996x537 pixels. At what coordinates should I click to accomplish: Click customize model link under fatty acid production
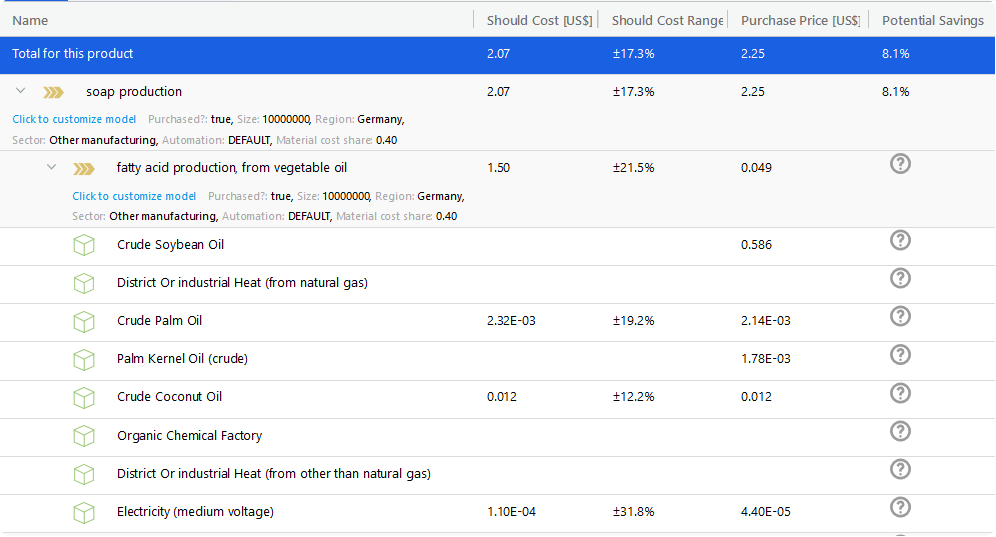[134, 196]
